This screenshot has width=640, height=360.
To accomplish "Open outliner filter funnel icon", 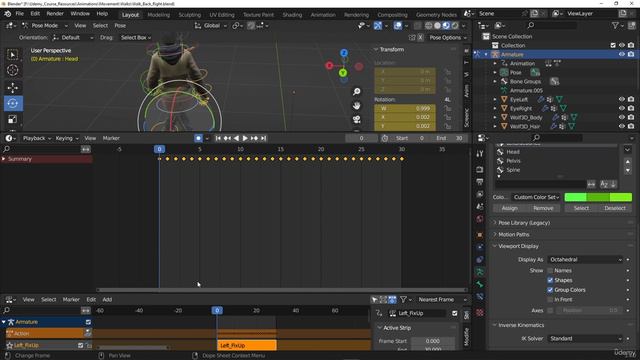I will [615, 25].
